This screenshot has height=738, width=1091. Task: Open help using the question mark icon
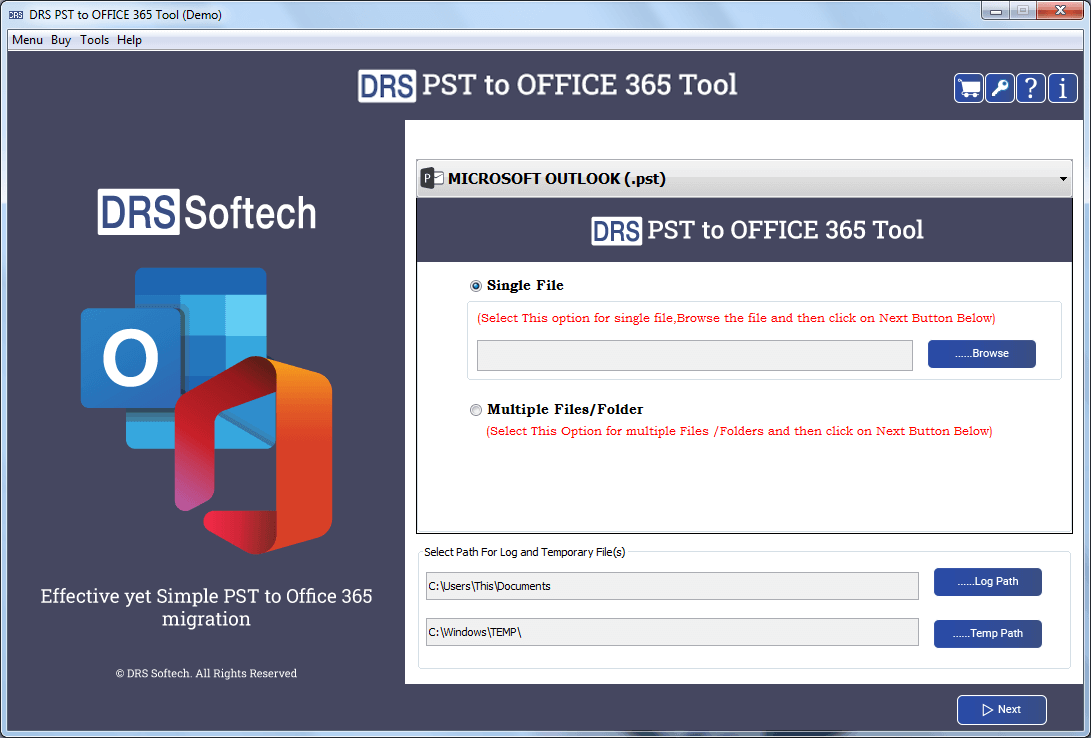pyautogui.click(x=1030, y=88)
